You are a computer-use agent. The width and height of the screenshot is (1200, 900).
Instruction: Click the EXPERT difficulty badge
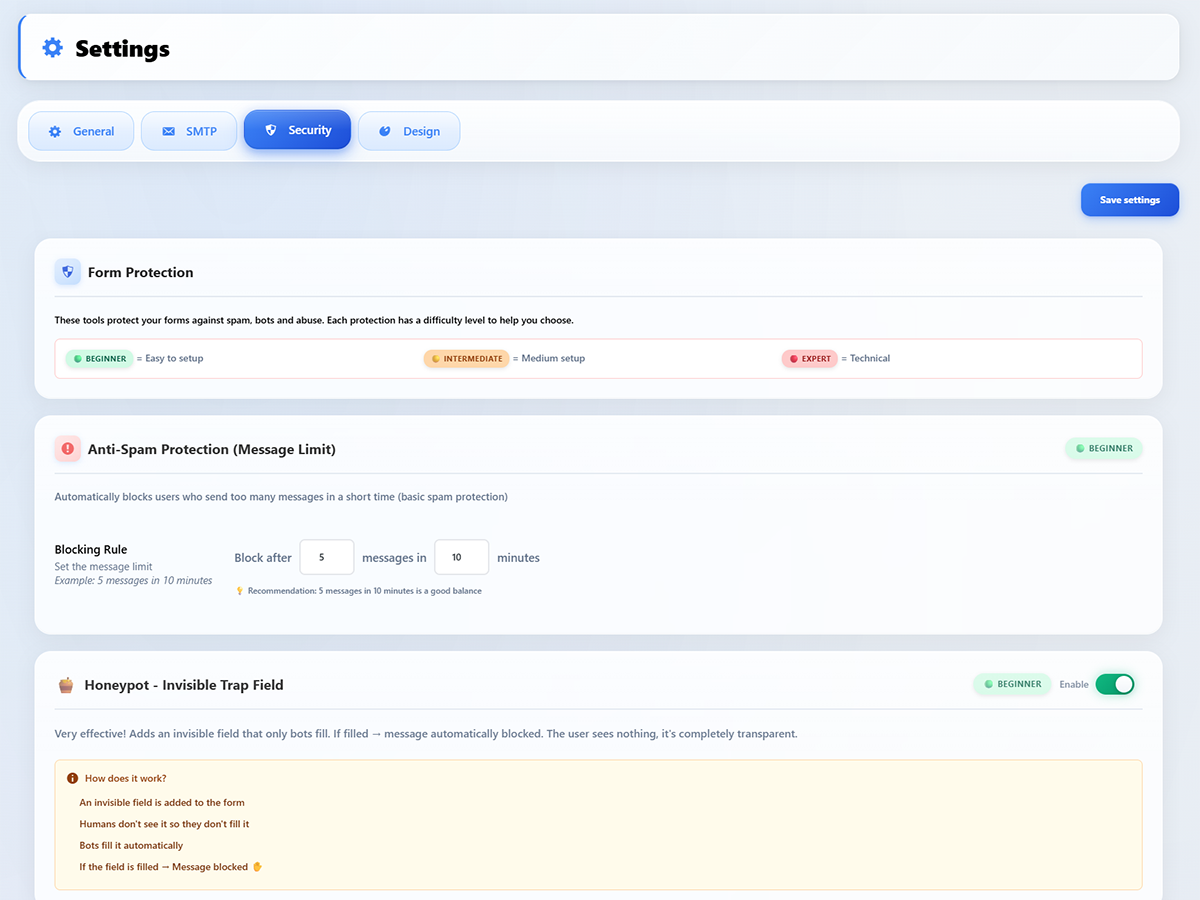coord(809,358)
